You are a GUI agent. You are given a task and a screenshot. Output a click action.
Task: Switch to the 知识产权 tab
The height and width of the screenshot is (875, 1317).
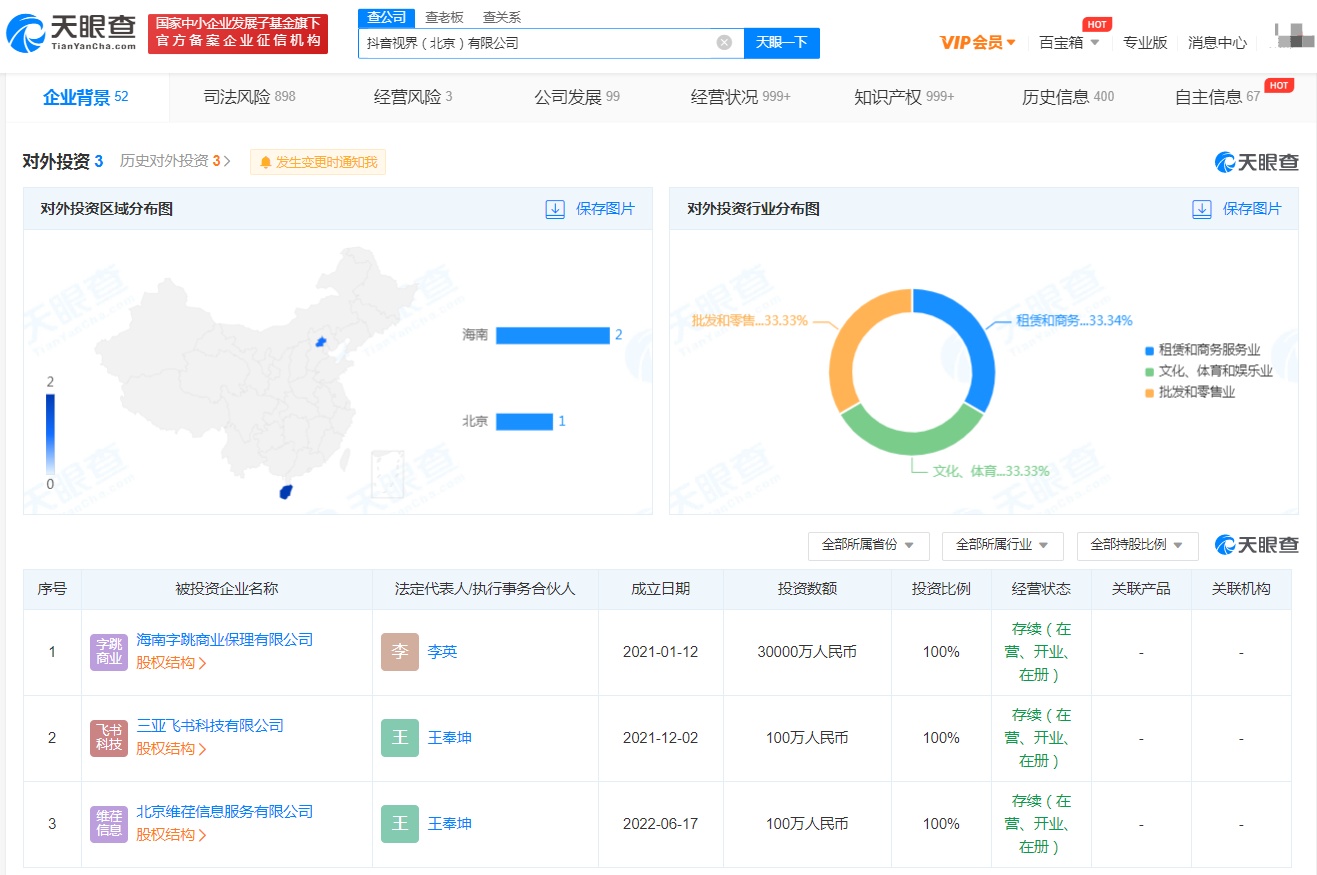(x=904, y=97)
